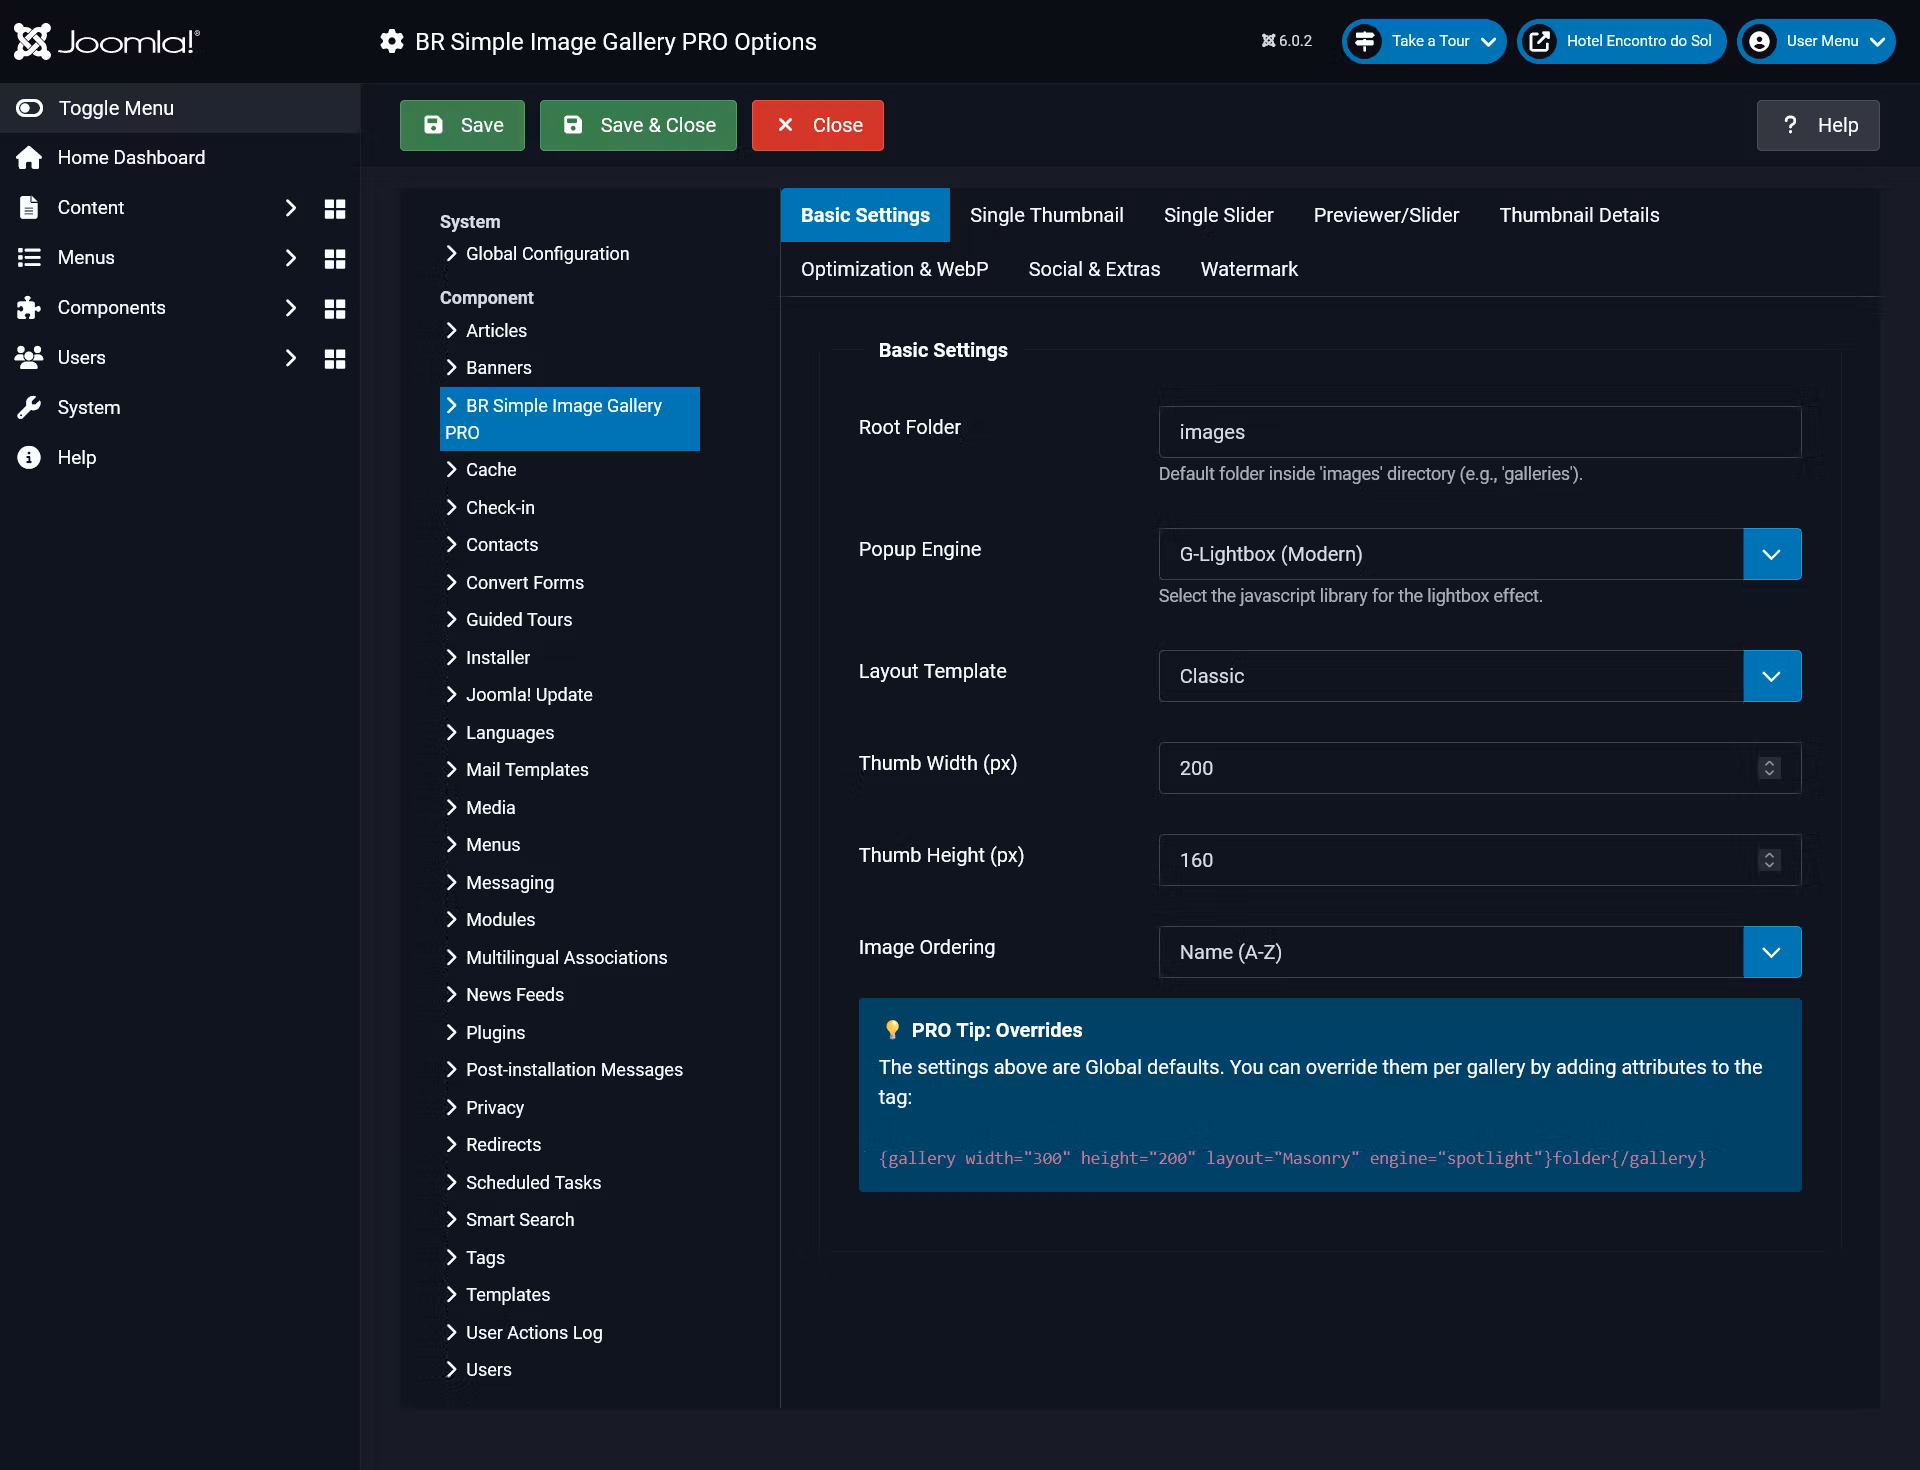Click the green Save button
The height and width of the screenshot is (1470, 1920).
(x=462, y=125)
